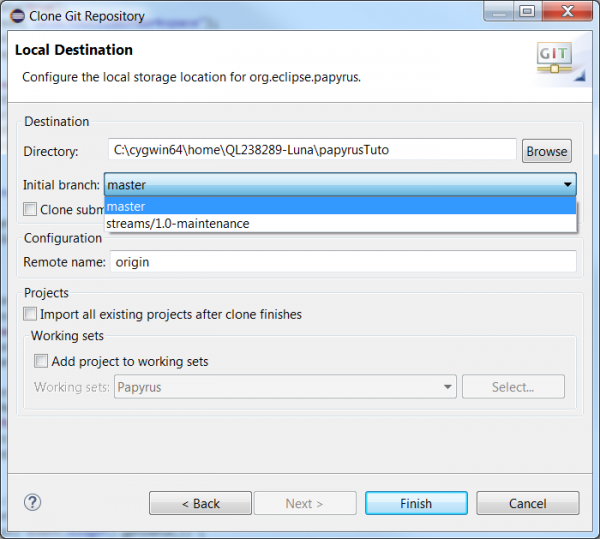Click the Finish button

[416, 503]
